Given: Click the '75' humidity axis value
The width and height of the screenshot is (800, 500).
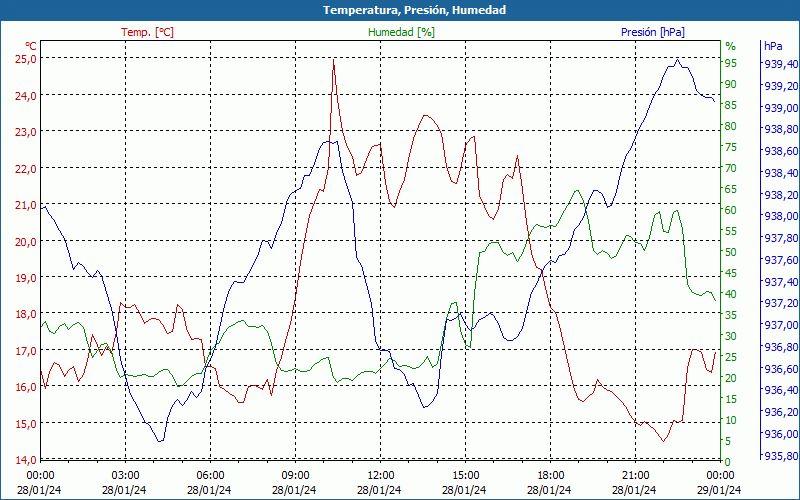Looking at the screenshot, I should pyautogui.click(x=731, y=147).
